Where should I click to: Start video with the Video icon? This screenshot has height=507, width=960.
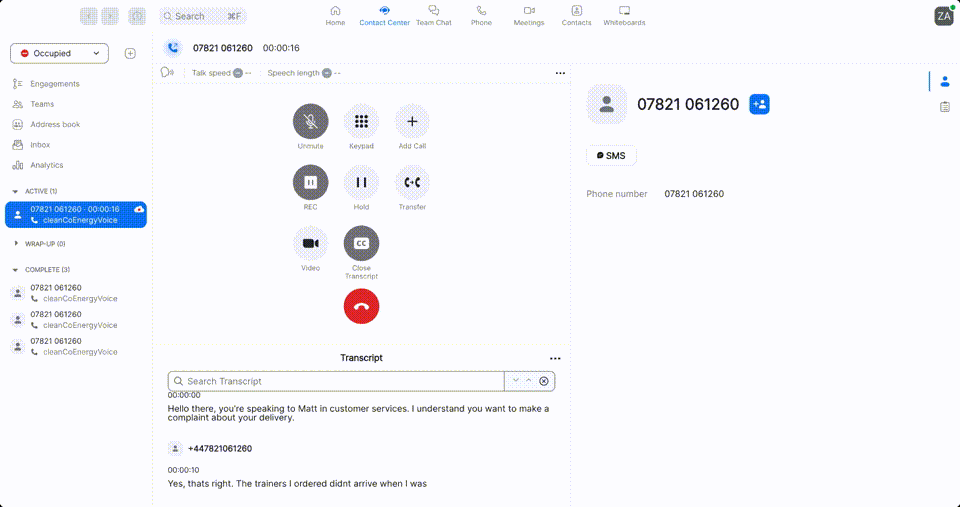pyautogui.click(x=310, y=244)
